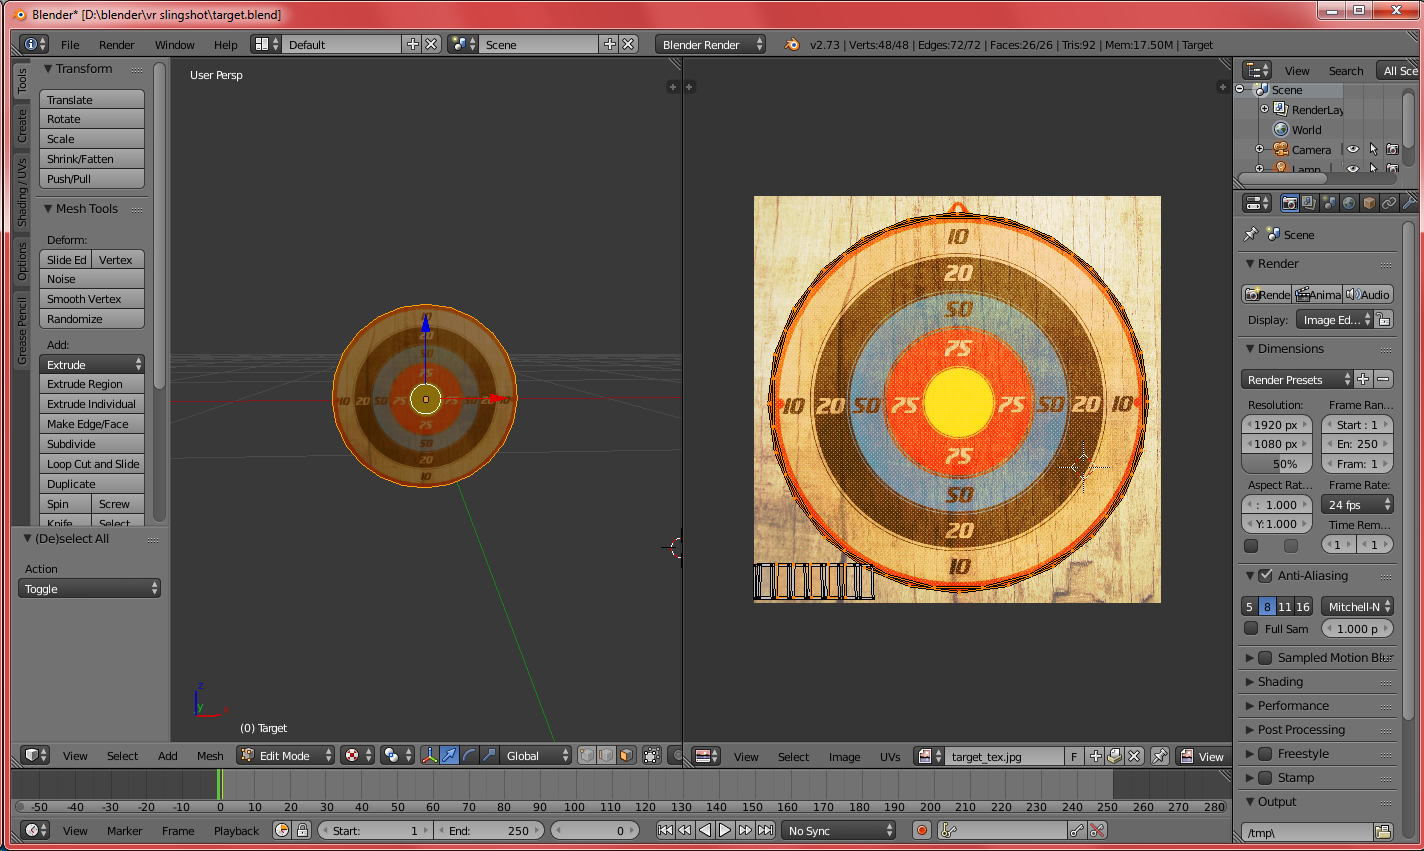This screenshot has height=851, width=1424.
Task: Open image file icon next to target_tex.jpg
Action: click(1114, 756)
